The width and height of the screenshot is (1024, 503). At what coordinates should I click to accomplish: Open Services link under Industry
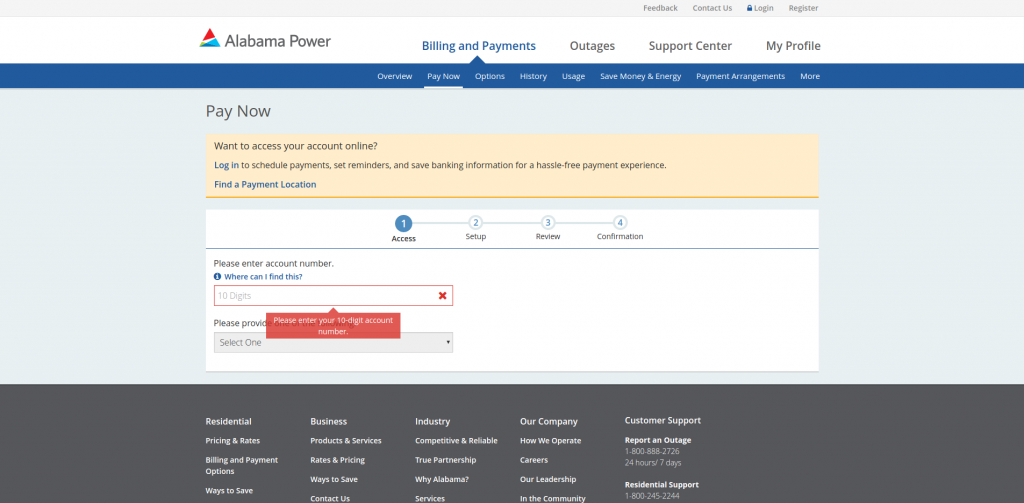click(x=430, y=498)
